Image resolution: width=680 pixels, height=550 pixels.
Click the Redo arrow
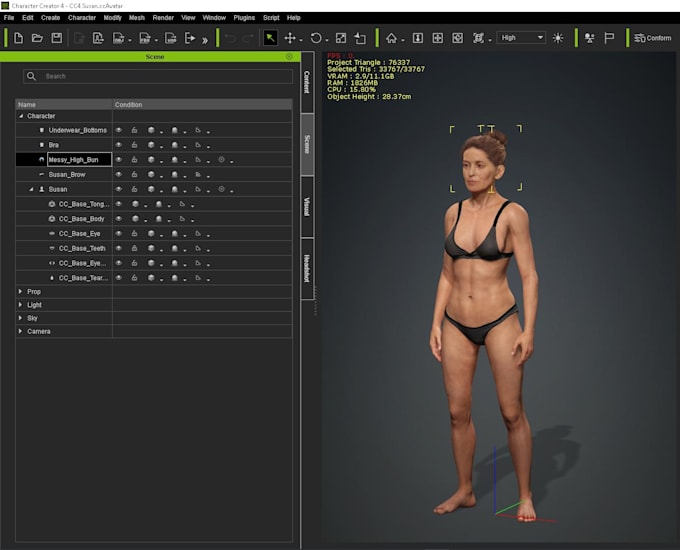pyautogui.click(x=248, y=38)
